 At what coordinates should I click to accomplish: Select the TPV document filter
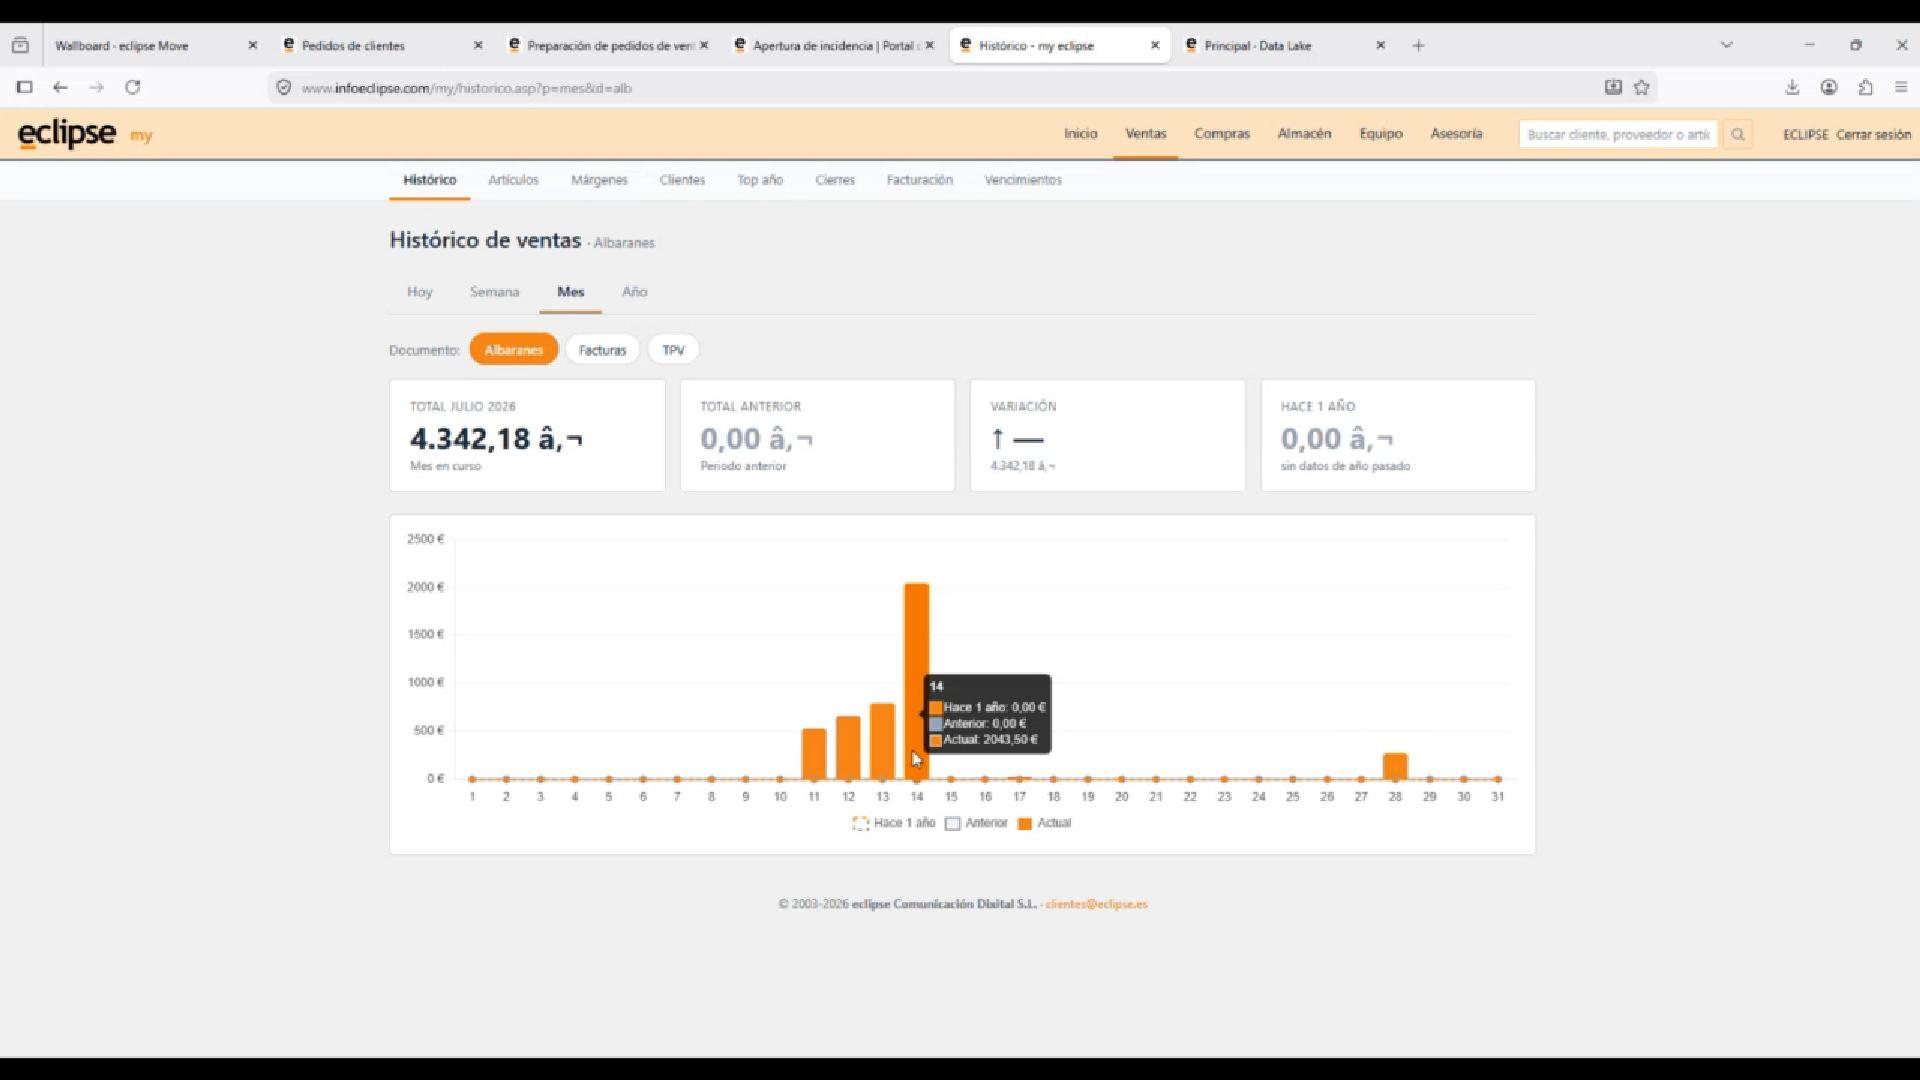tap(673, 350)
